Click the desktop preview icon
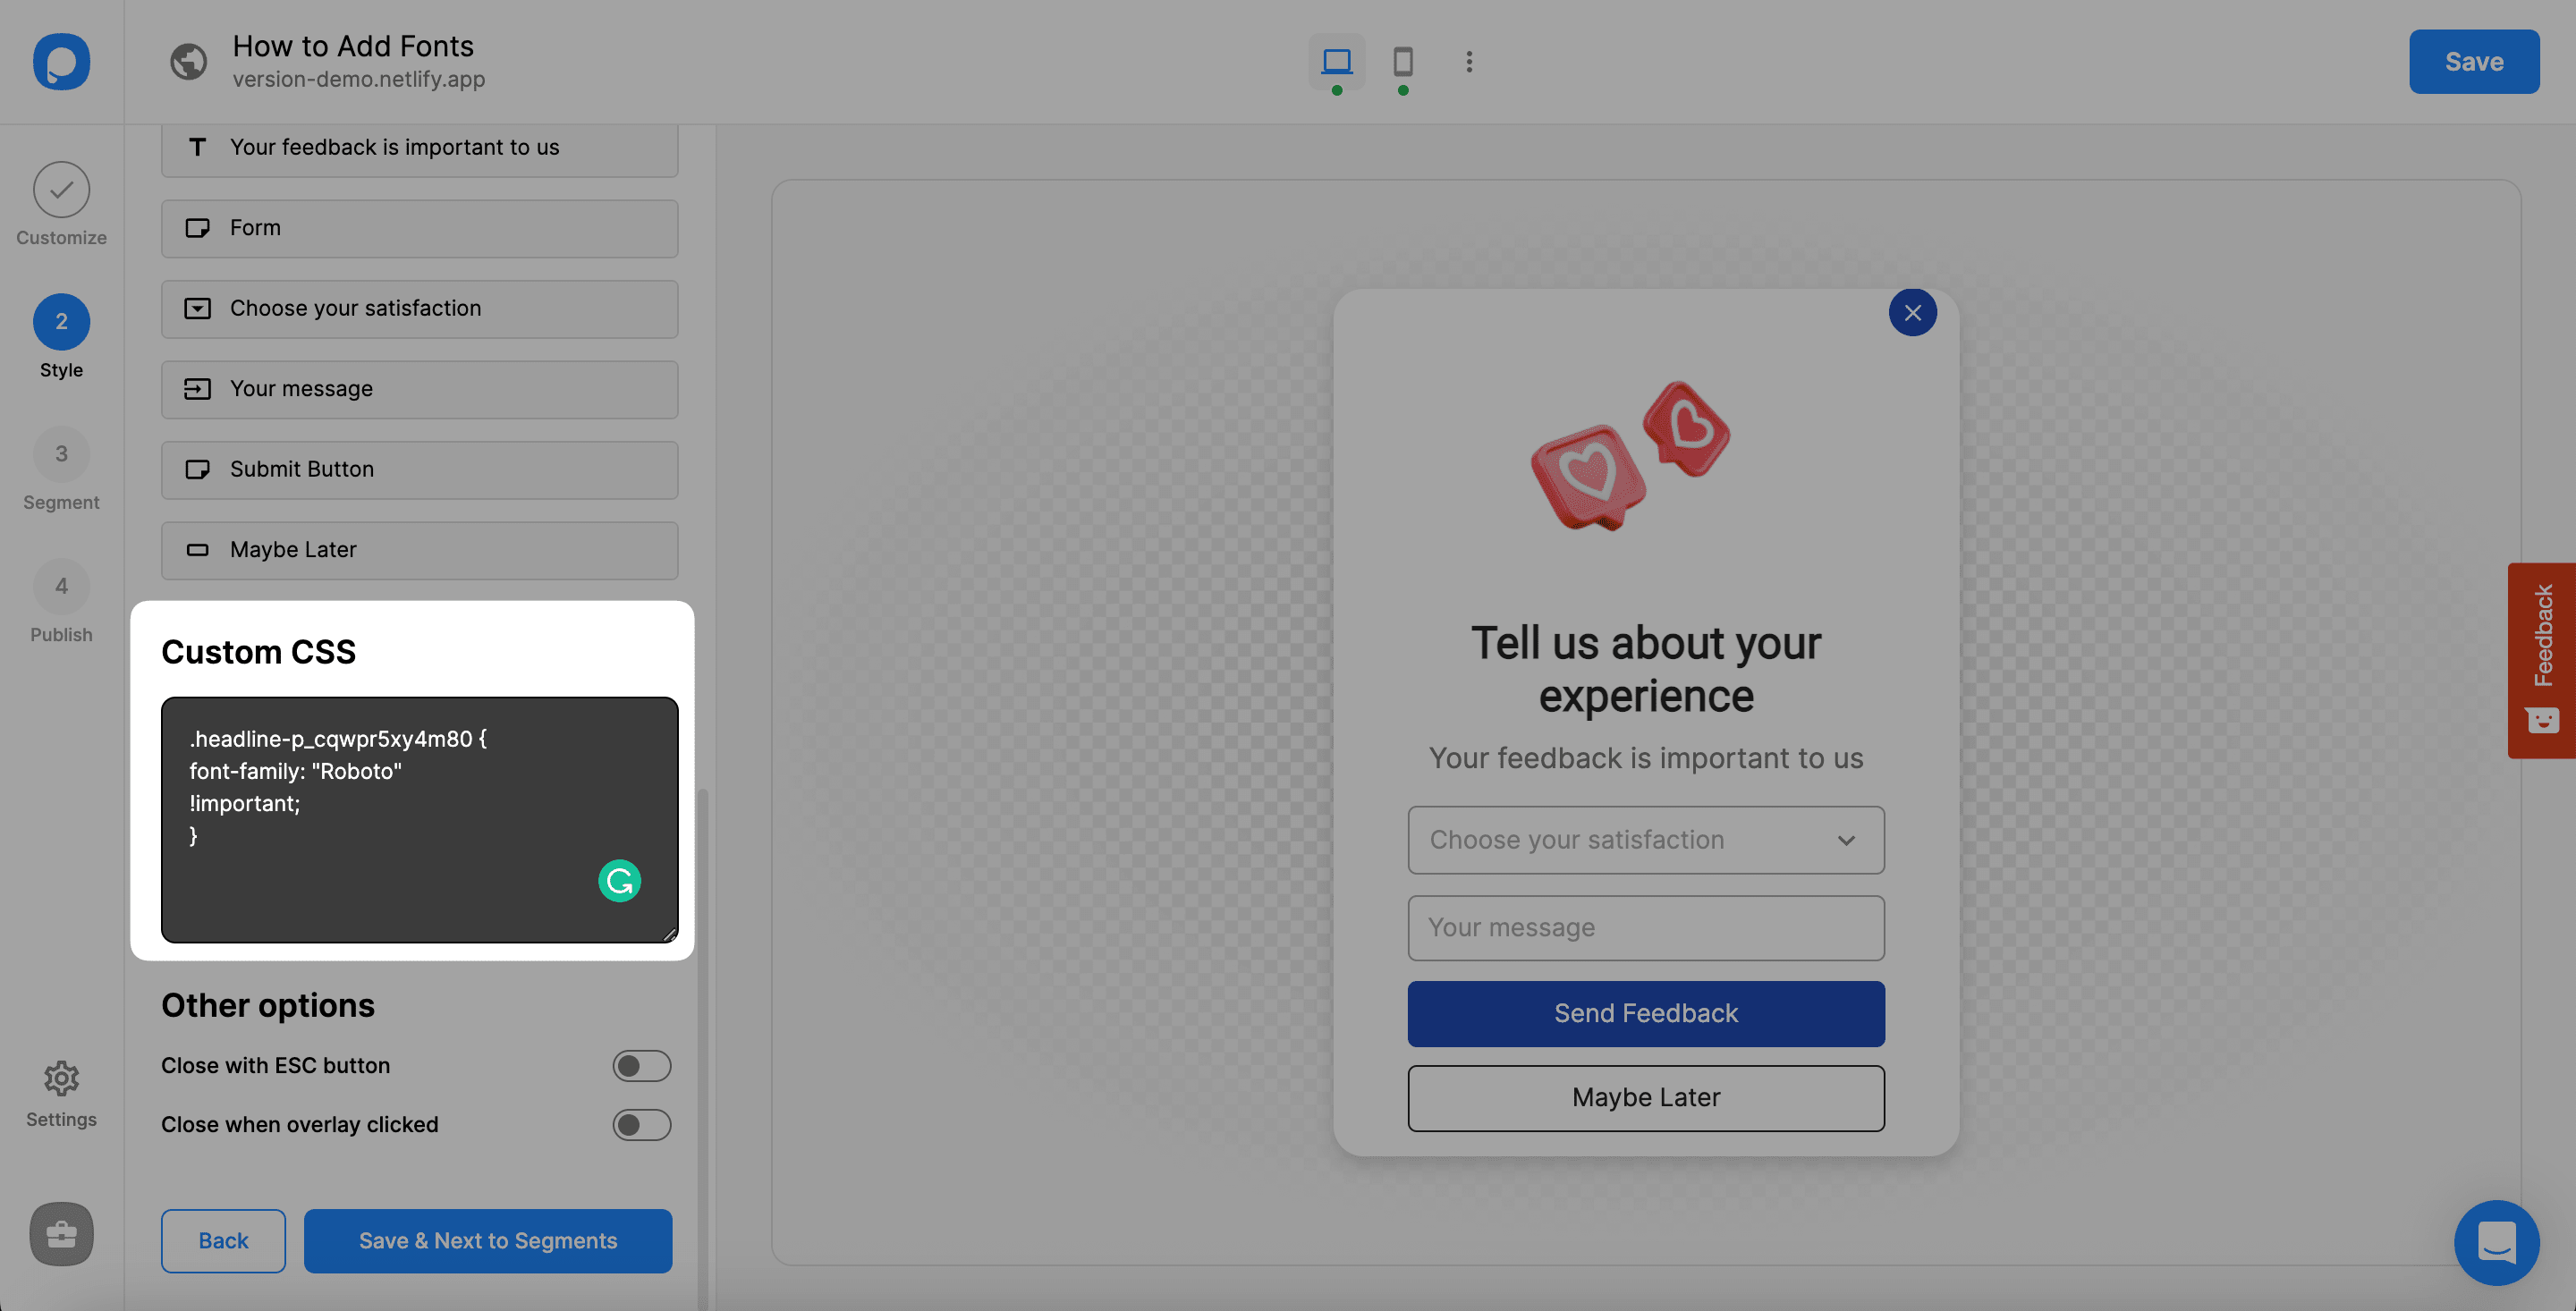 (1335, 60)
